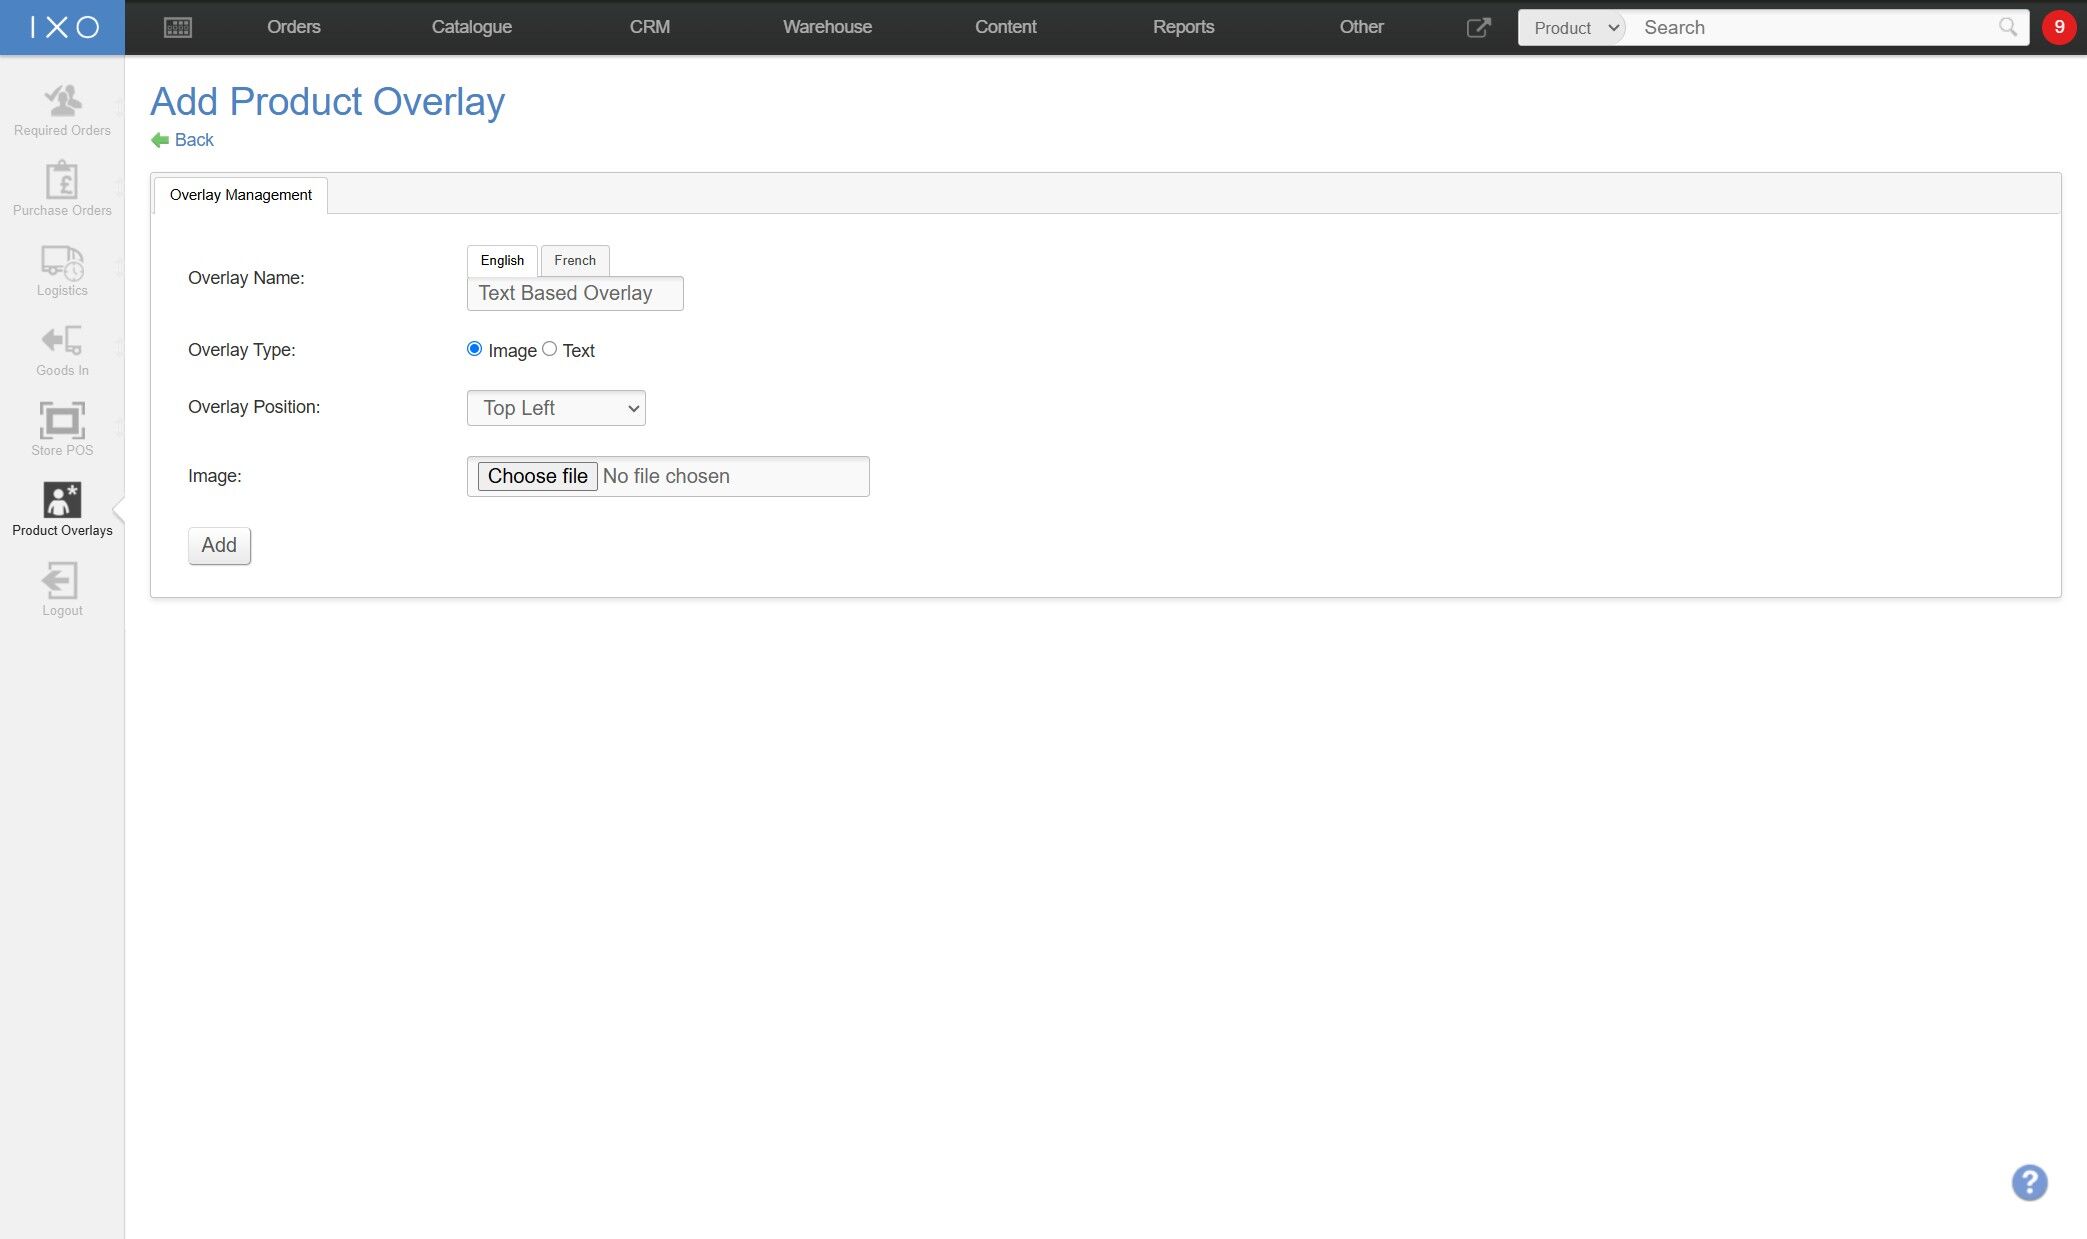Expand the Overlay Position dropdown
2087x1239 pixels.
pos(556,408)
